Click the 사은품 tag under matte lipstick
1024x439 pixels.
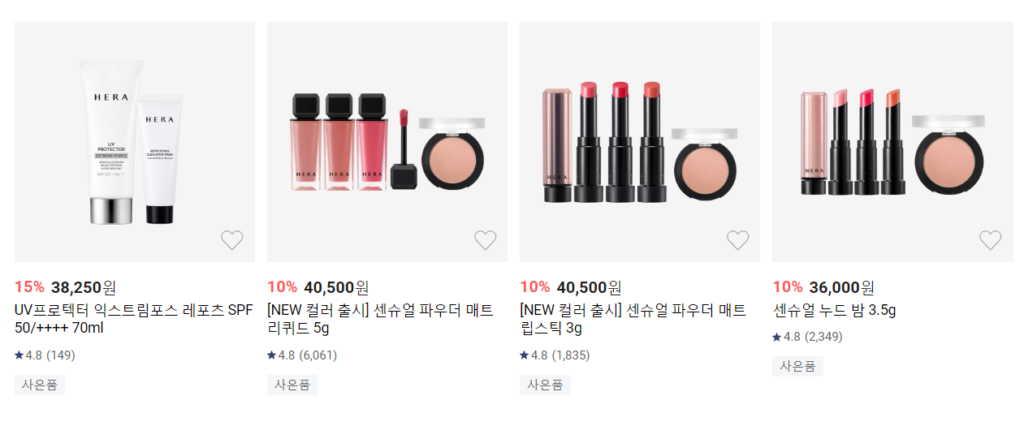545,385
